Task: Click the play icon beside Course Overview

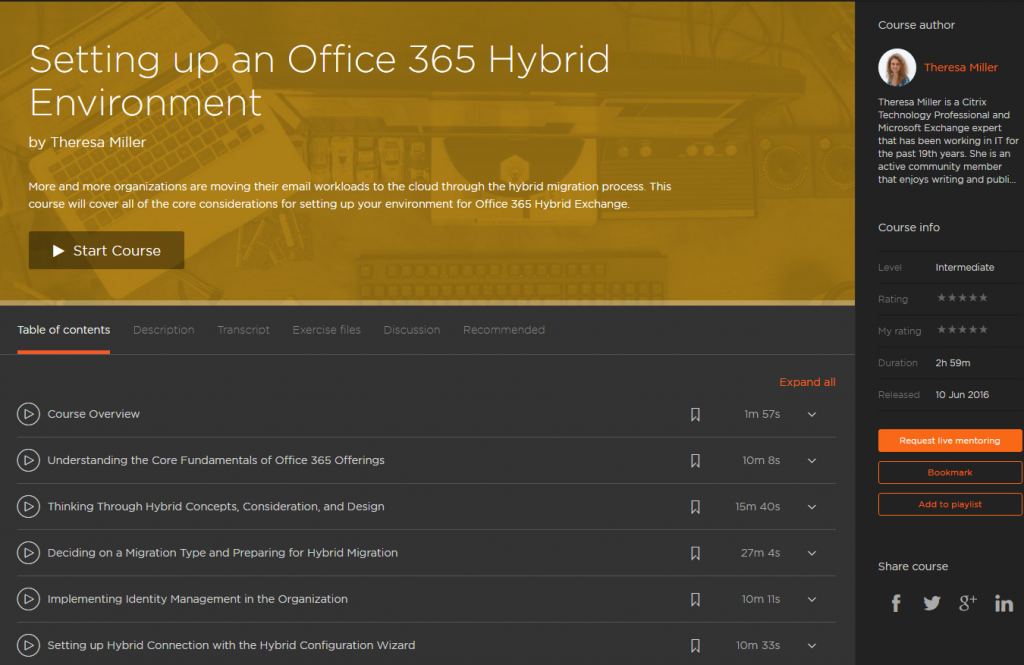Action: tap(28, 413)
